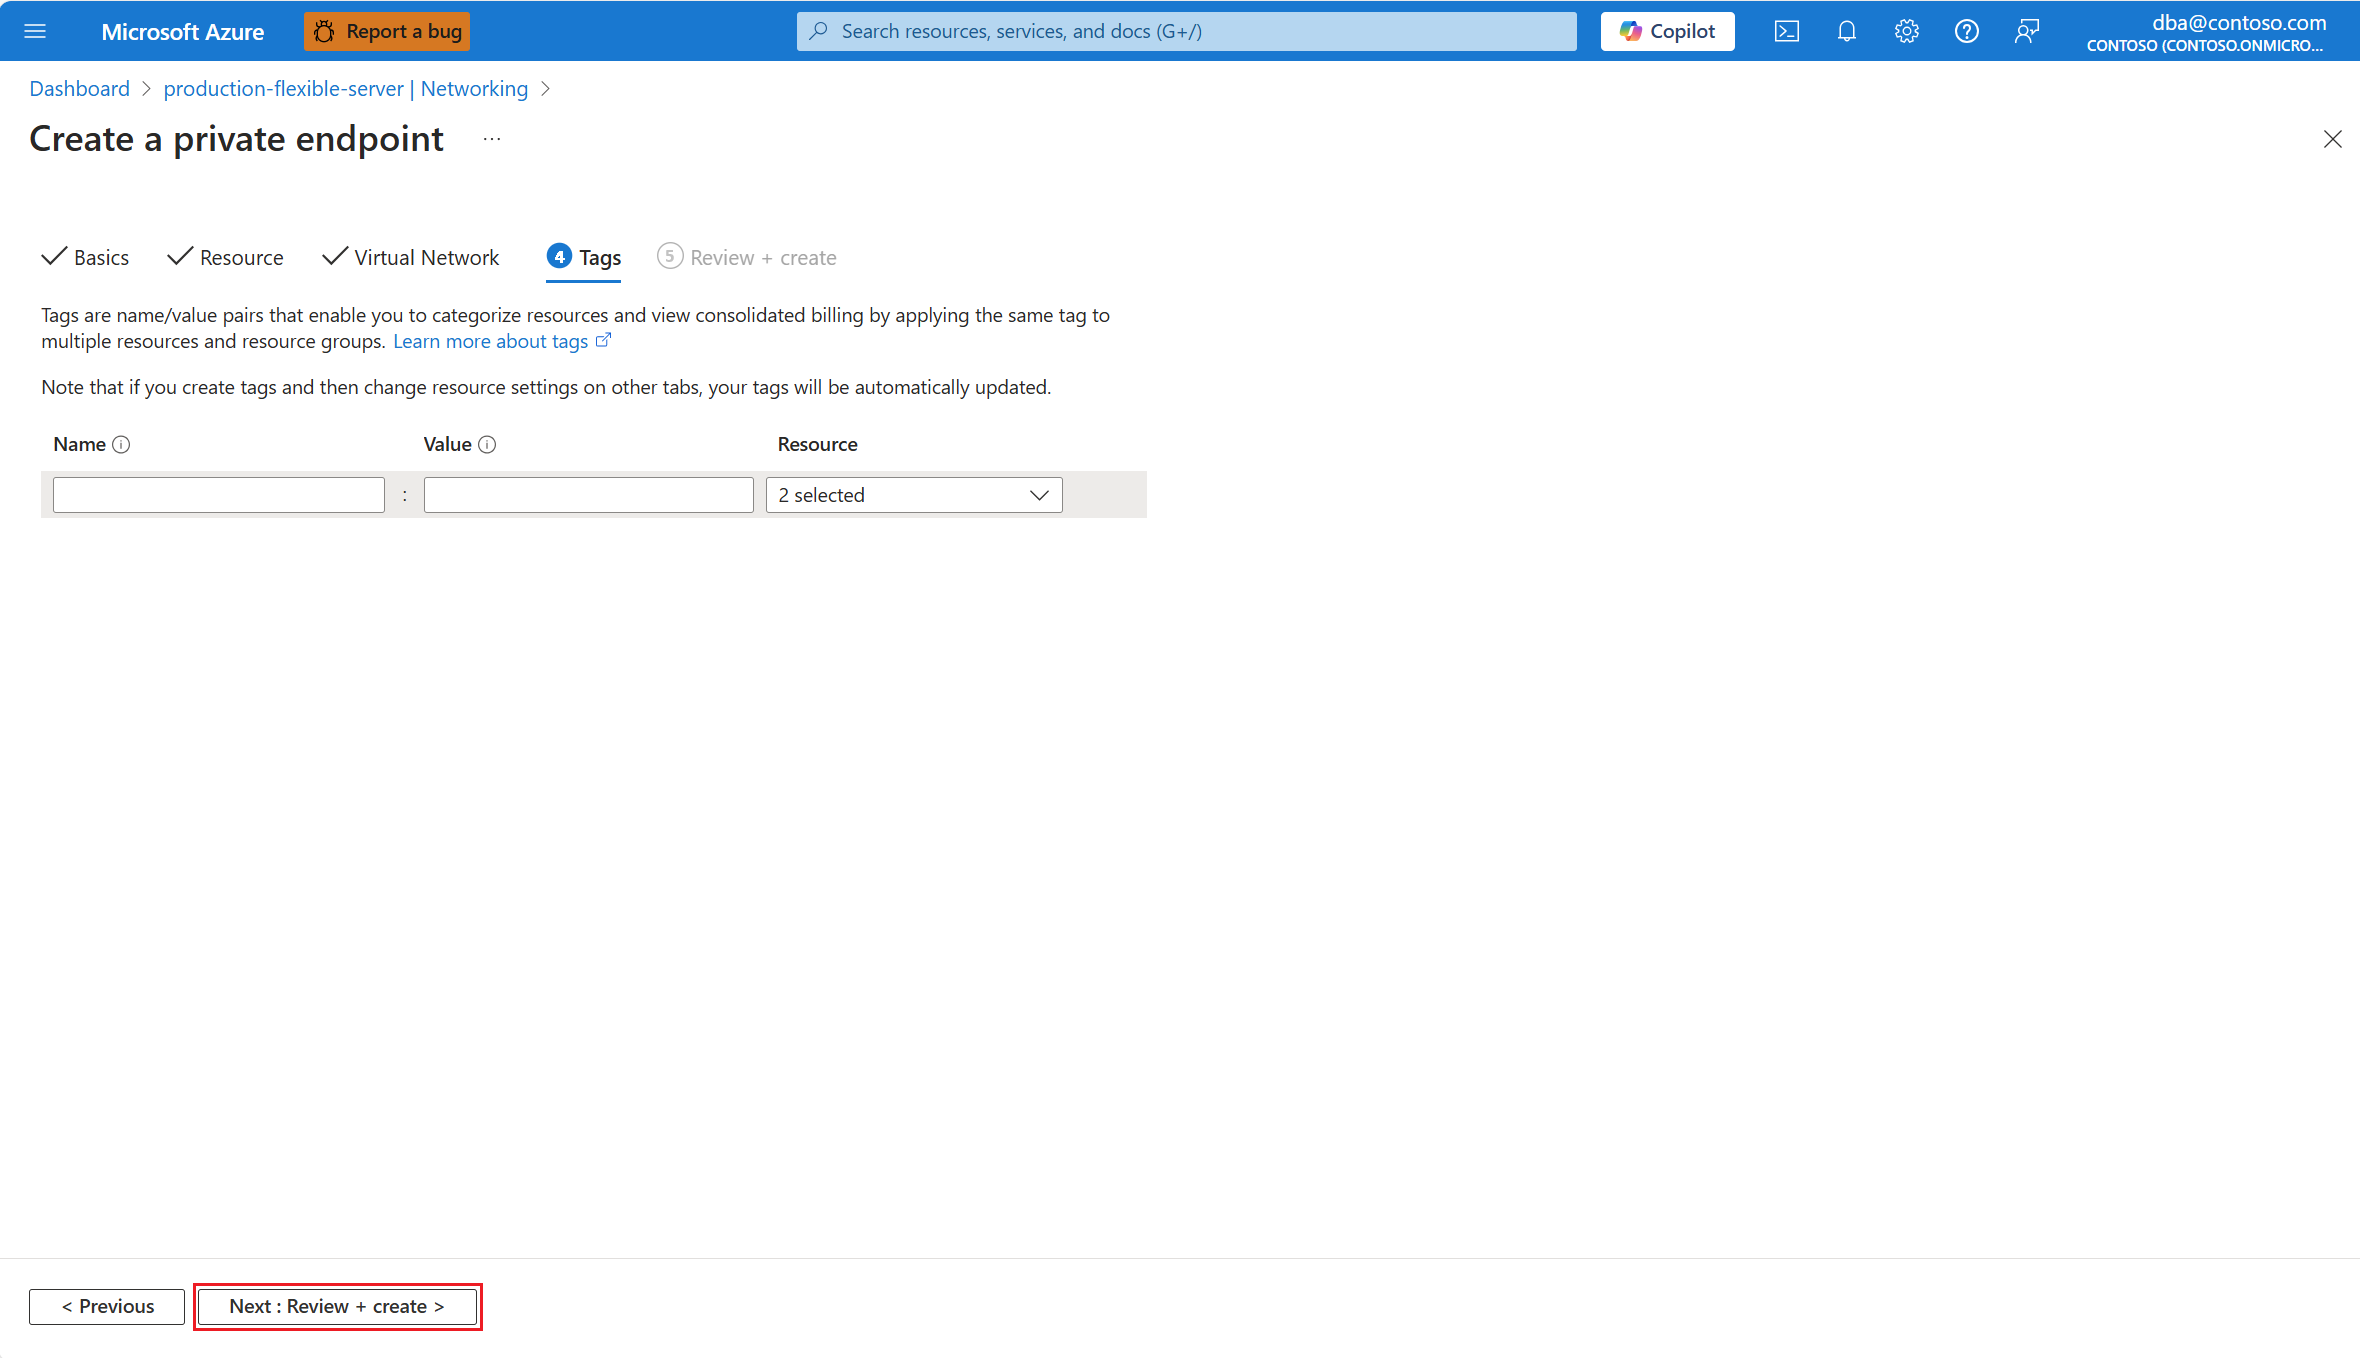Send feedback to Microsoft

coord(2027,31)
